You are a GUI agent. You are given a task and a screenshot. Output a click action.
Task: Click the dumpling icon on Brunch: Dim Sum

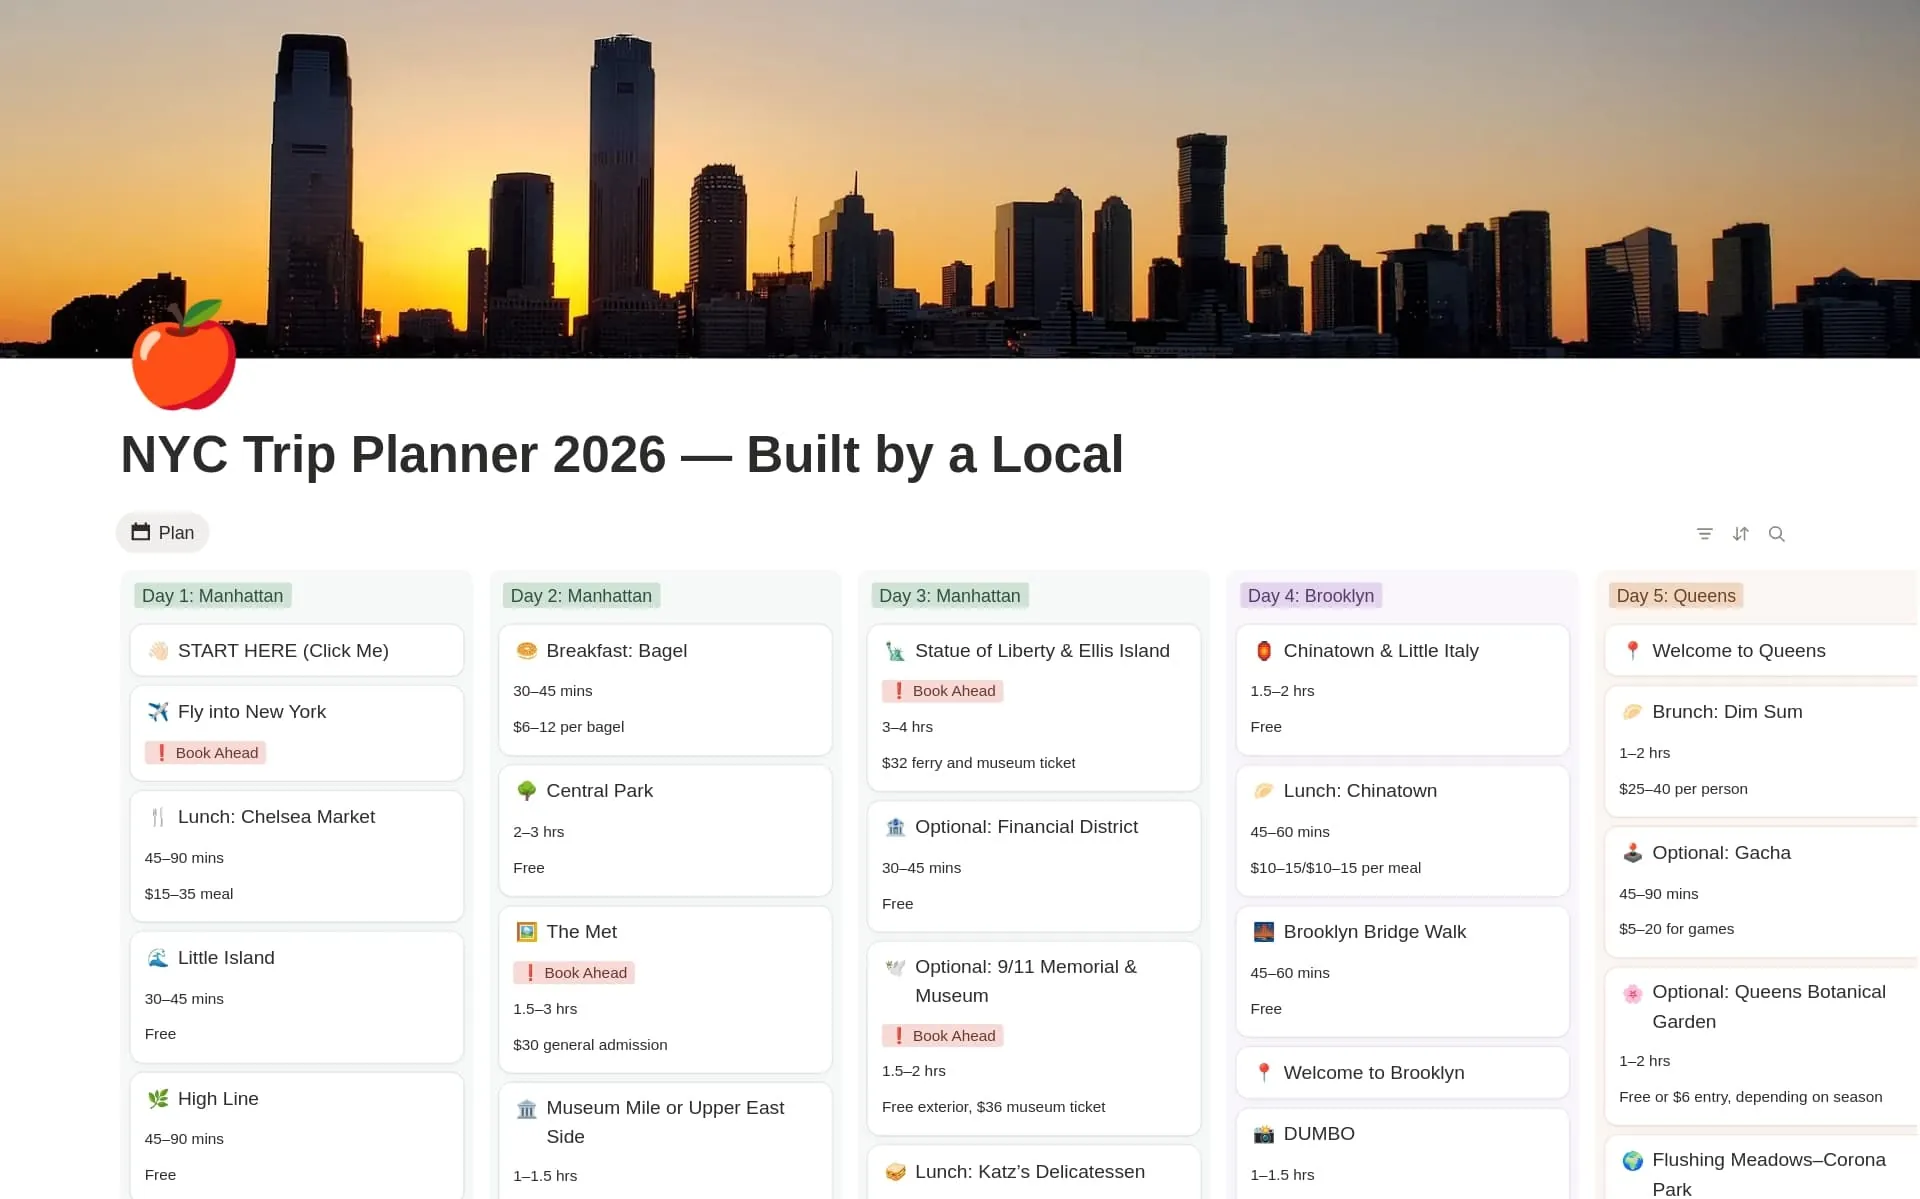click(1633, 712)
